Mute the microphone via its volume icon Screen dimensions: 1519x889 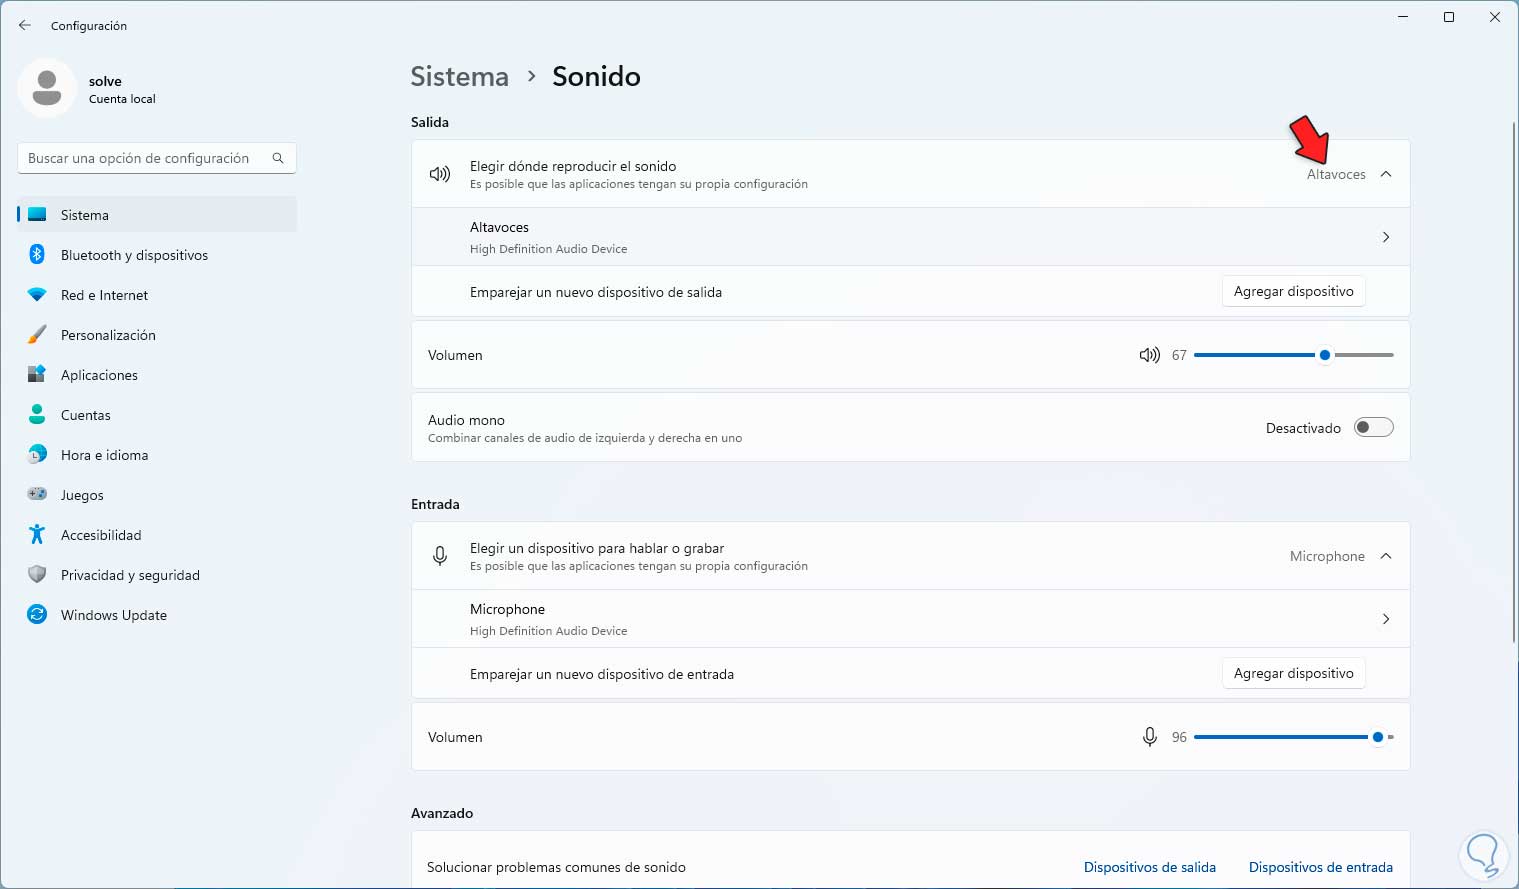coord(1149,737)
